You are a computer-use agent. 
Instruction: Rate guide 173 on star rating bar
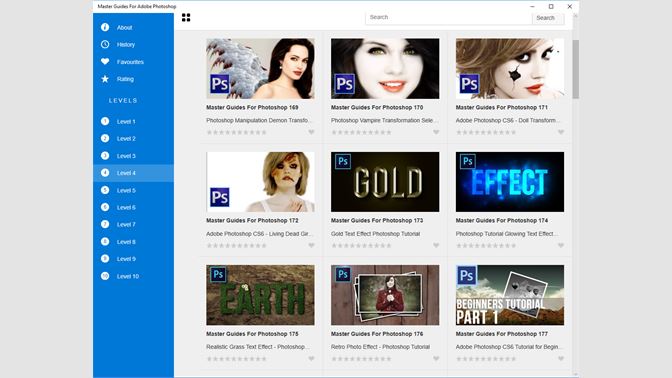[361, 246]
